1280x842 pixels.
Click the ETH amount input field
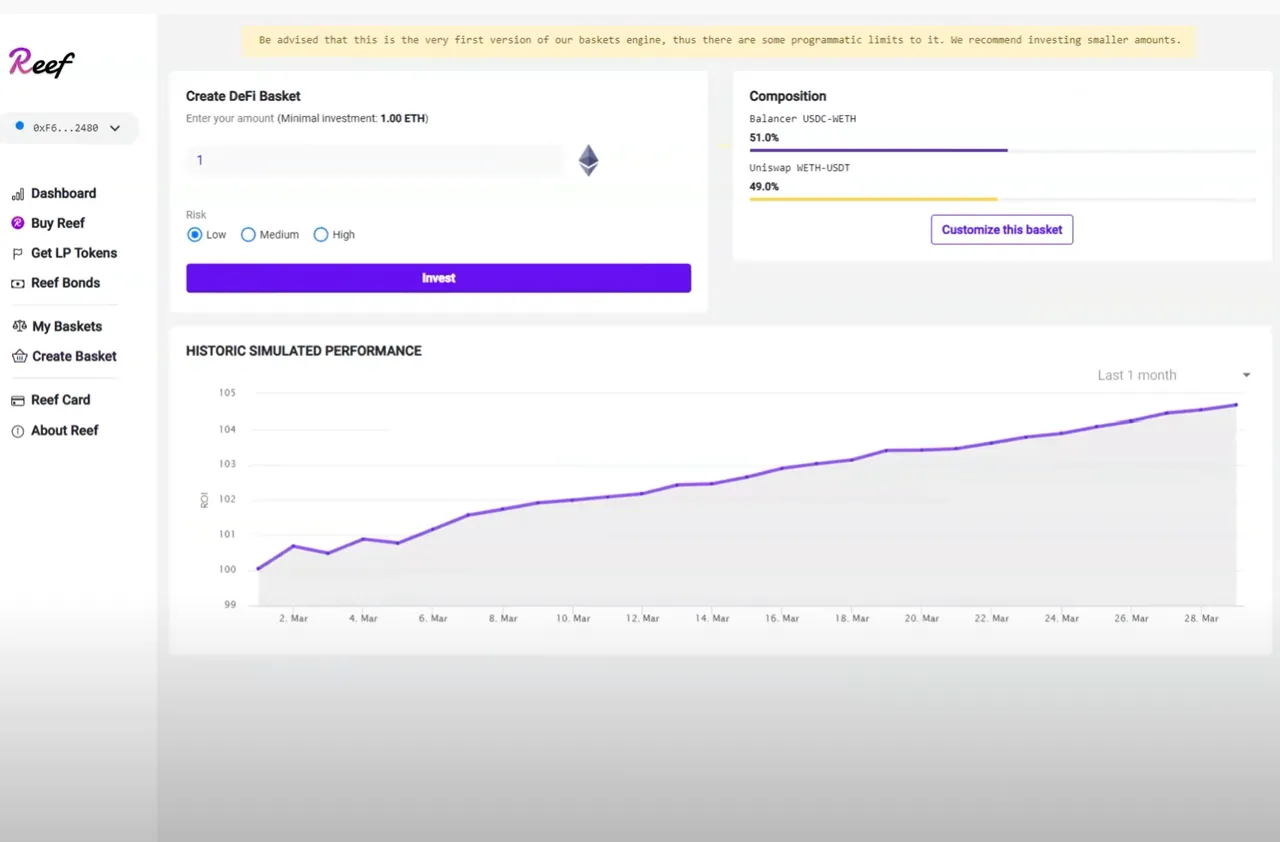click(x=376, y=160)
